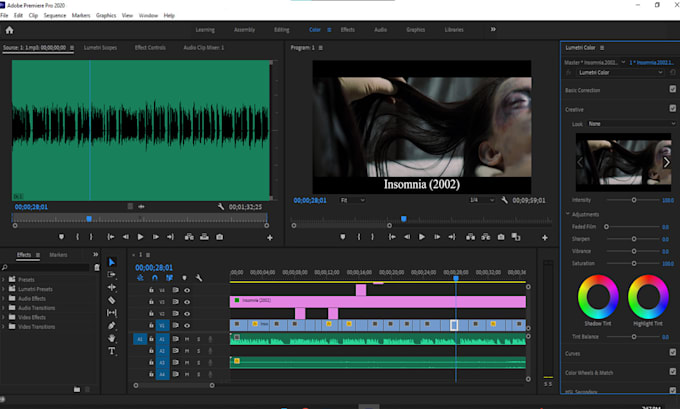Select the Razor tool
The image size is (680, 409).
tap(111, 300)
